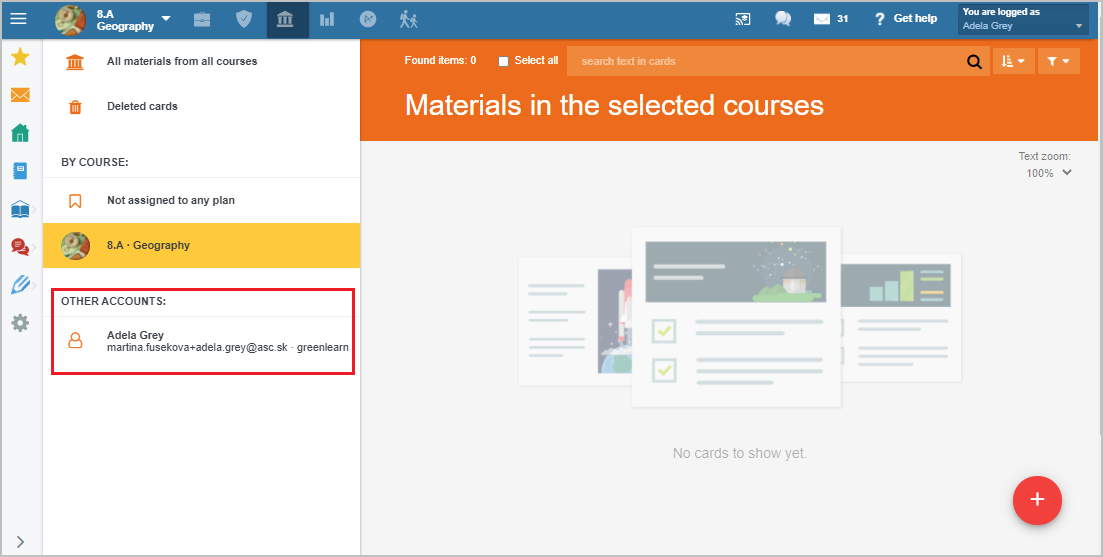Screen dimensions: 1103x557
Task: Open the bar chart results icon
Action: click(326, 20)
